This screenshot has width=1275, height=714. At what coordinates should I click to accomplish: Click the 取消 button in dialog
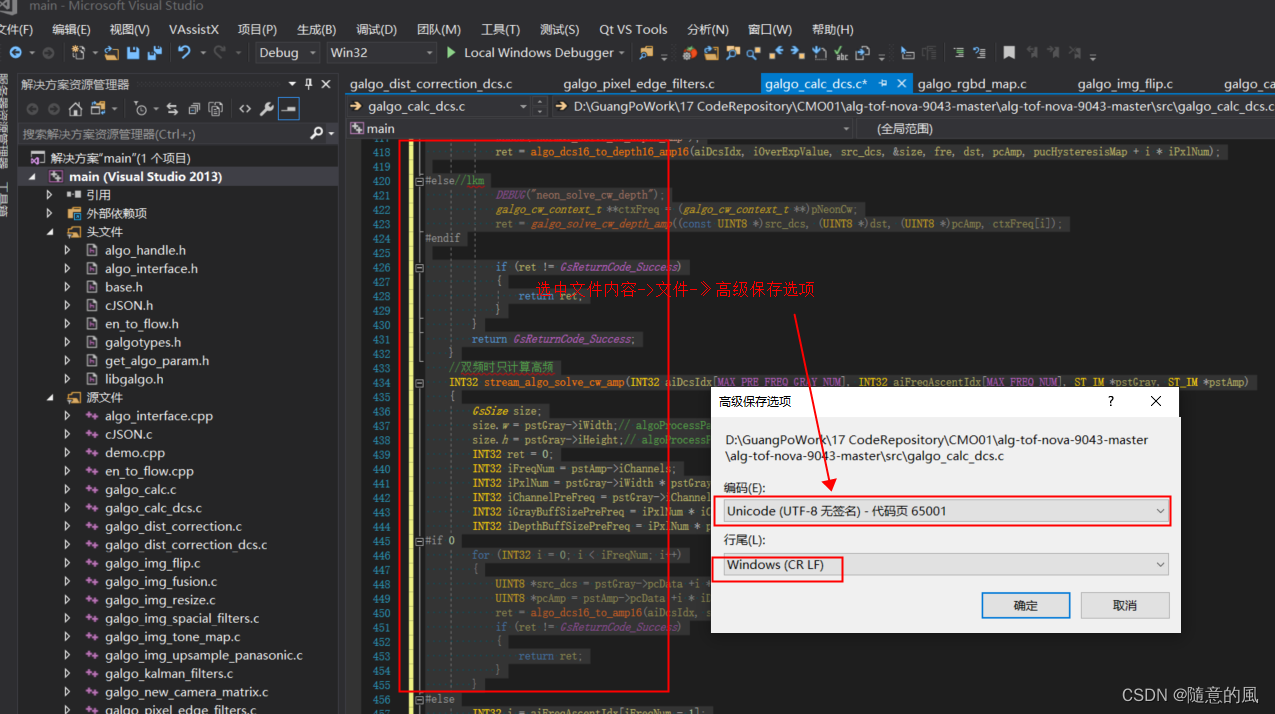[1125, 605]
